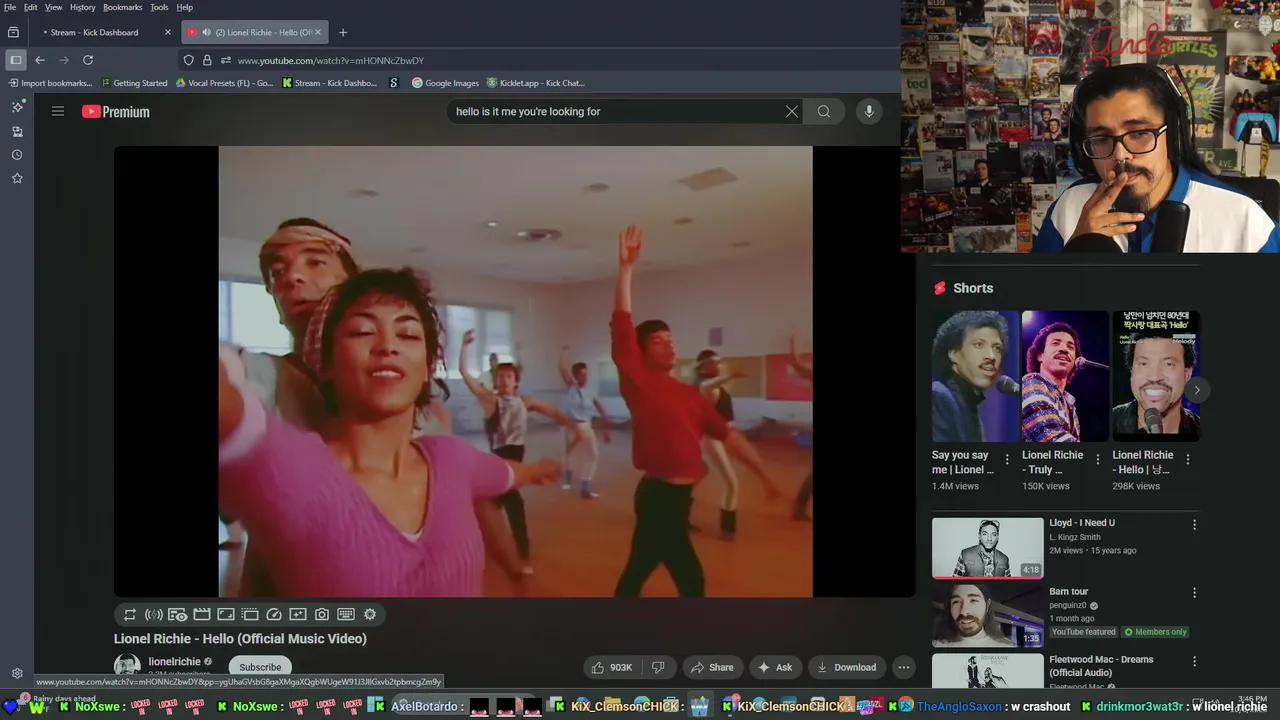Run search with magnifier button

click(x=824, y=111)
